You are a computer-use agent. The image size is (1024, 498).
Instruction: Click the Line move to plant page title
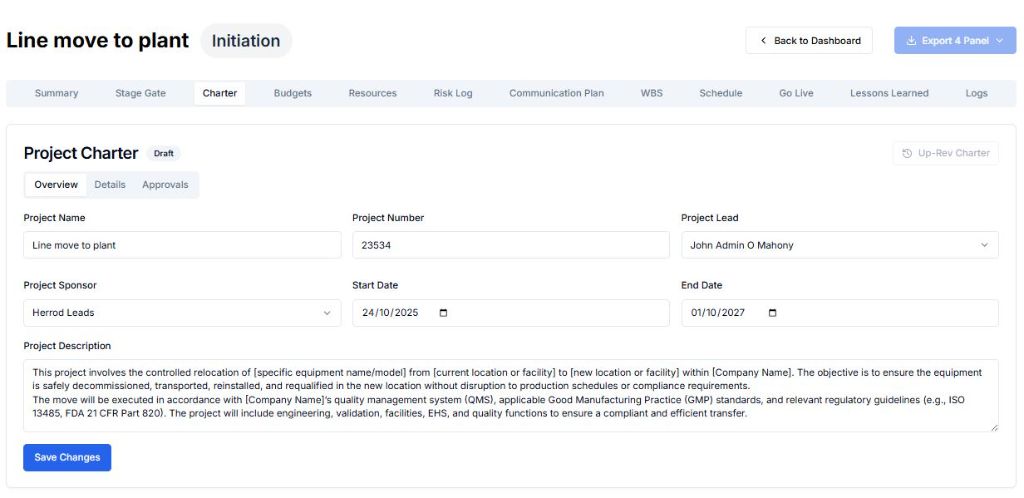coord(97,40)
